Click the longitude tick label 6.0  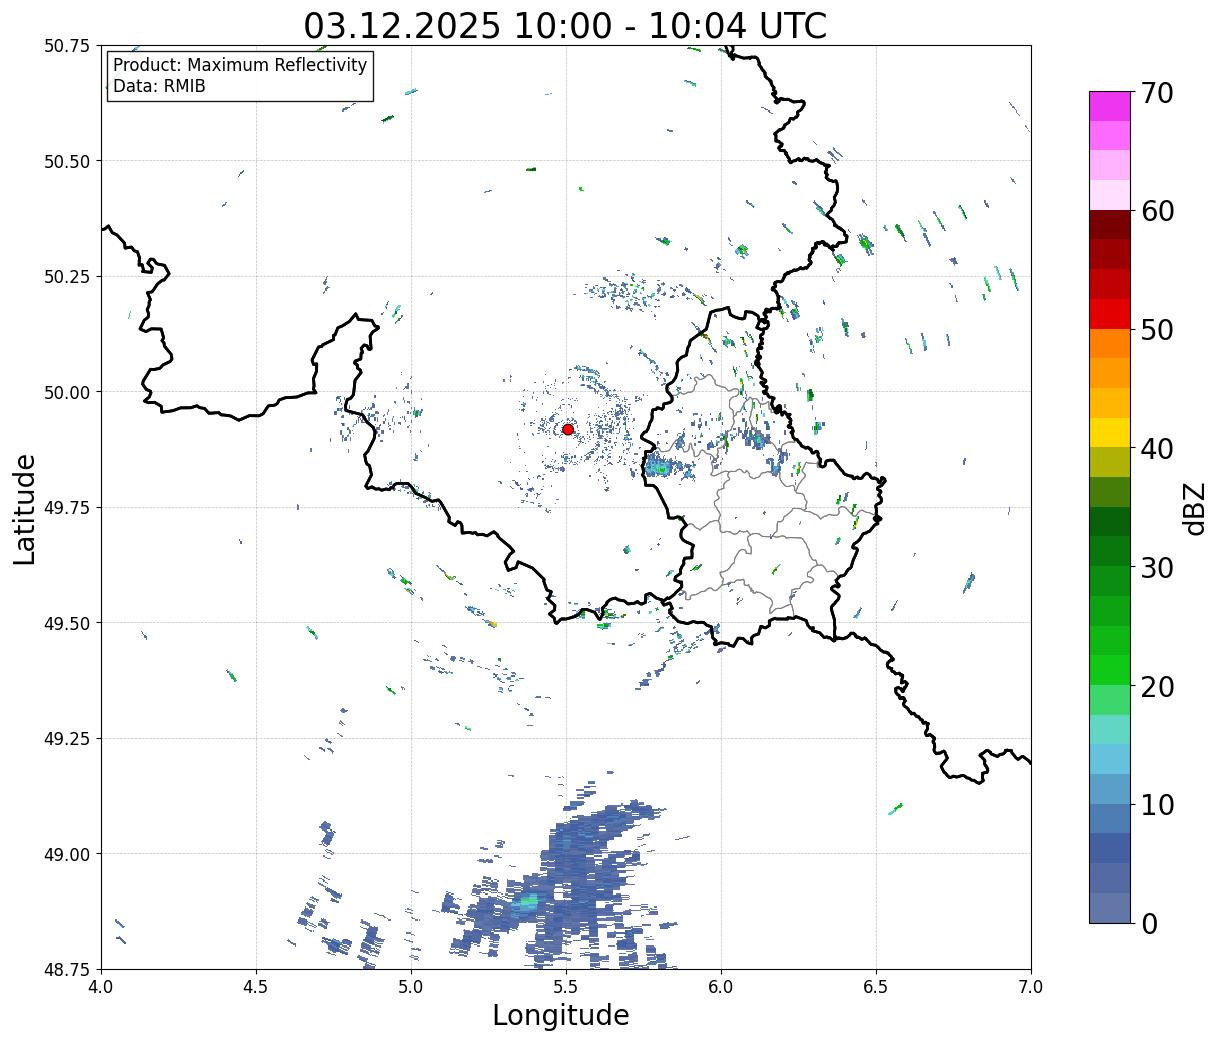click(721, 987)
